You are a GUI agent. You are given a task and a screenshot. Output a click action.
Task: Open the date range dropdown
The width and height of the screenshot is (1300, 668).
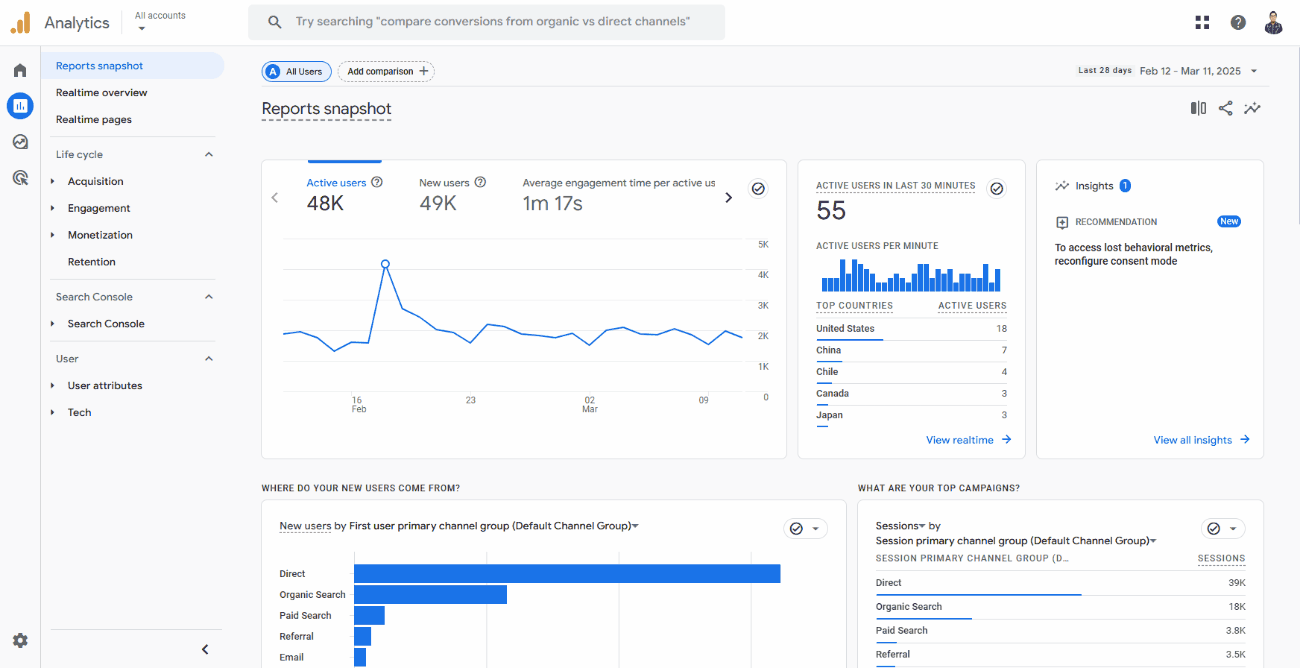tap(1254, 71)
